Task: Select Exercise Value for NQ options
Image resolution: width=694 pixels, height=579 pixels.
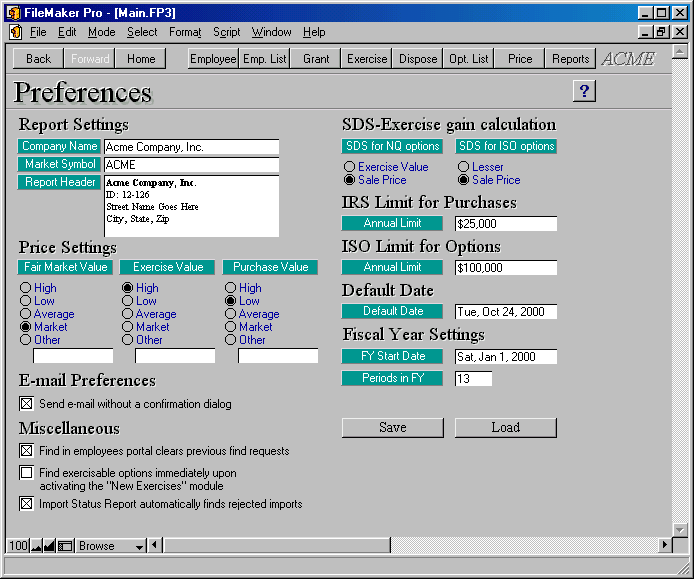Action: coord(349,167)
